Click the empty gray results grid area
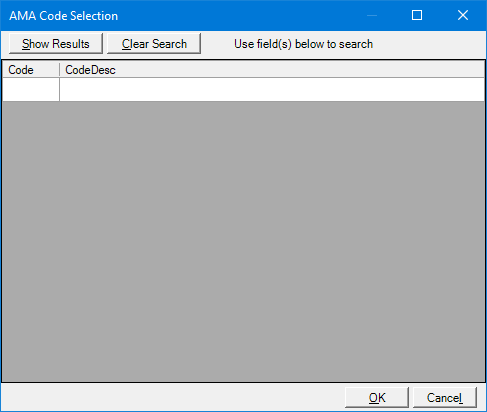Screen dimensions: 487x412 point(243,241)
